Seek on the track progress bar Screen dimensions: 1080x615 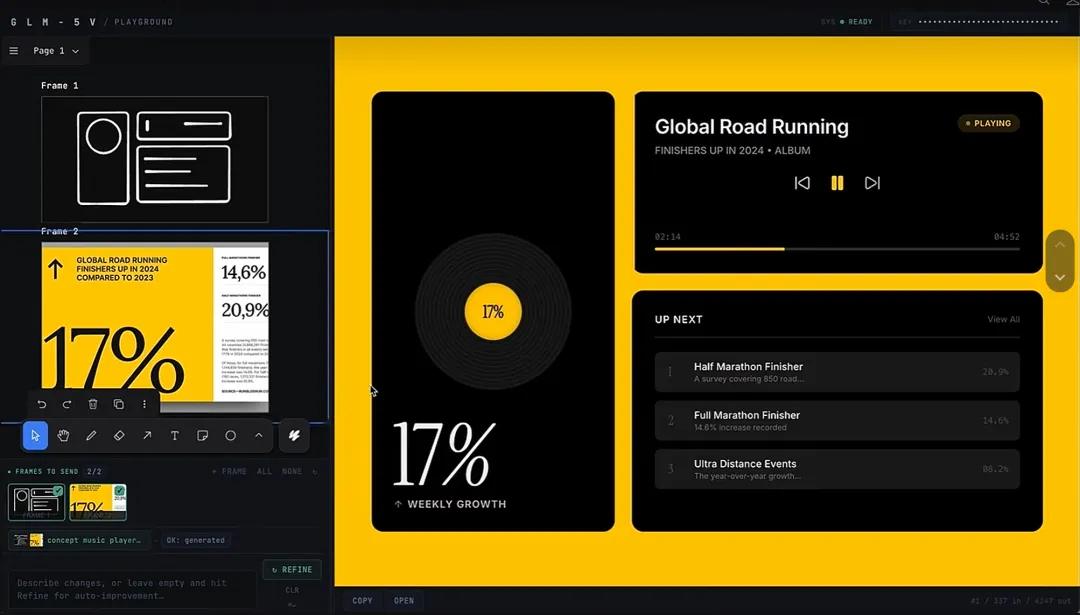(x=837, y=249)
